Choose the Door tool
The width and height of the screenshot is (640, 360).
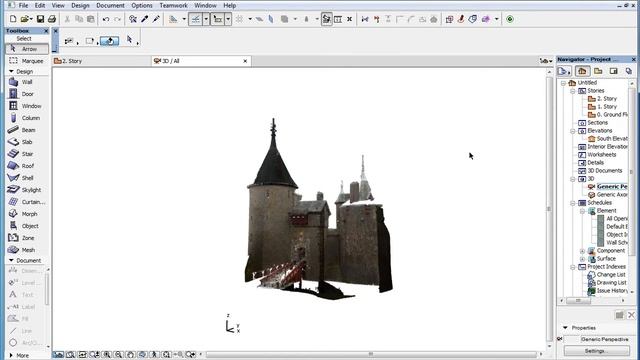[x=27, y=94]
